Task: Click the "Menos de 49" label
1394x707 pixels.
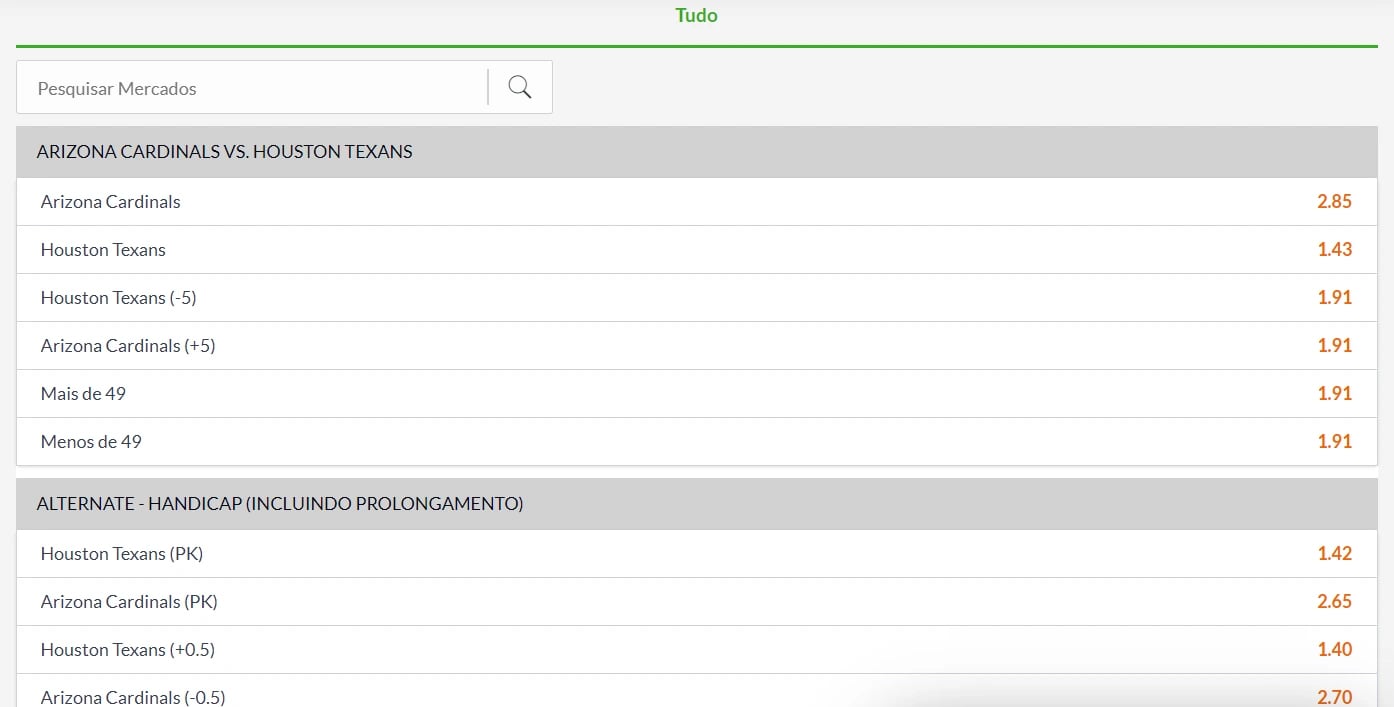Action: pos(91,441)
